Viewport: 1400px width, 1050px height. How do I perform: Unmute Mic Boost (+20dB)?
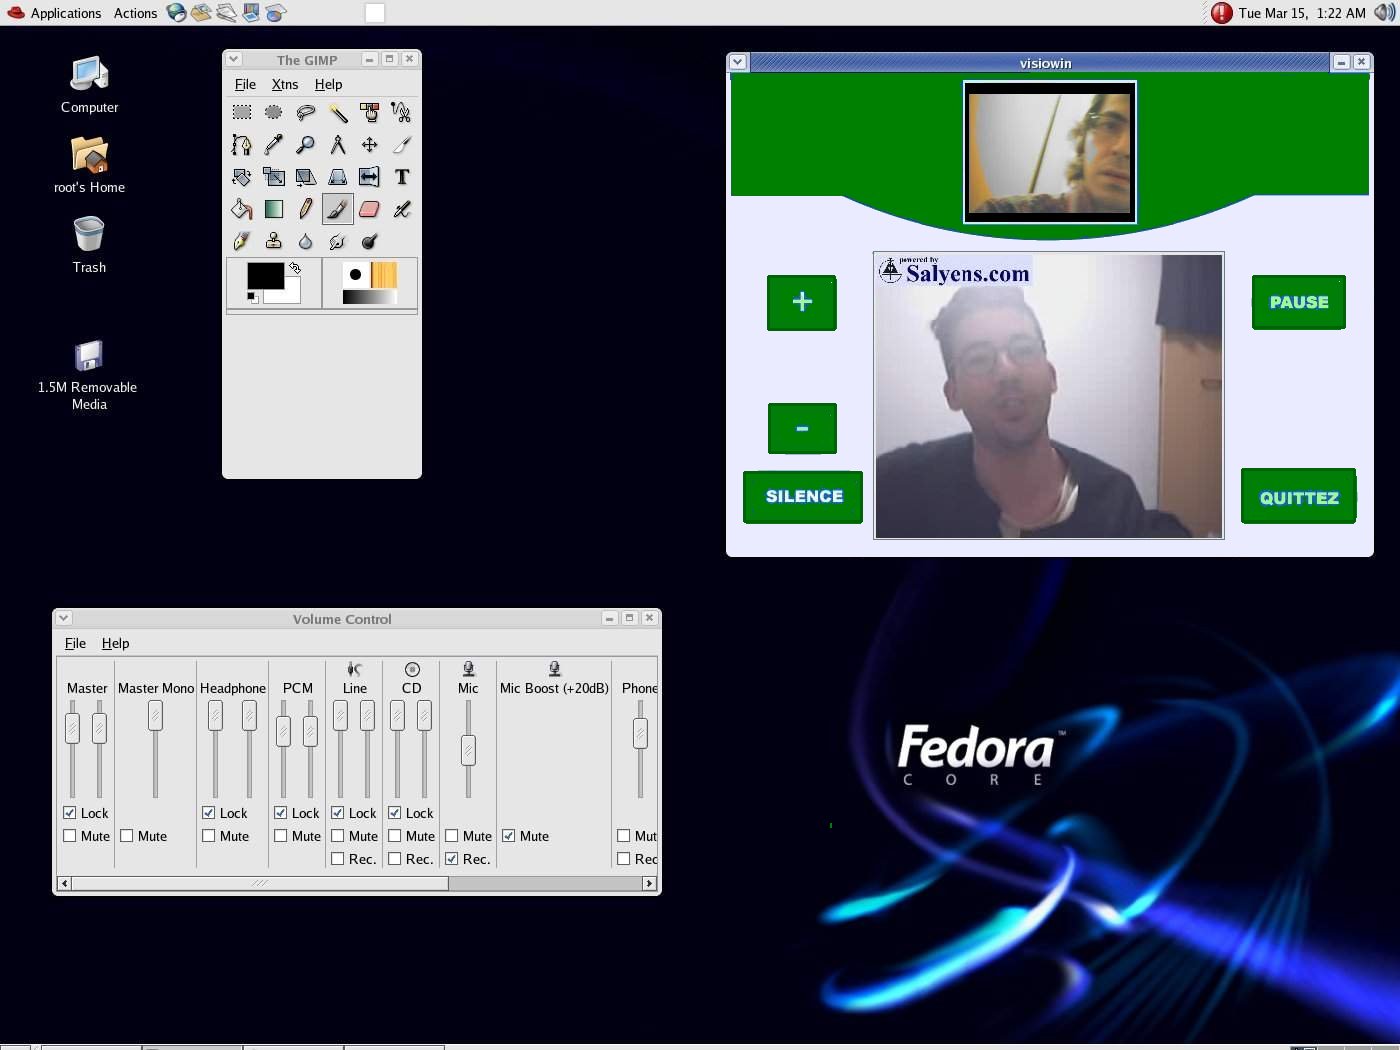coord(509,836)
